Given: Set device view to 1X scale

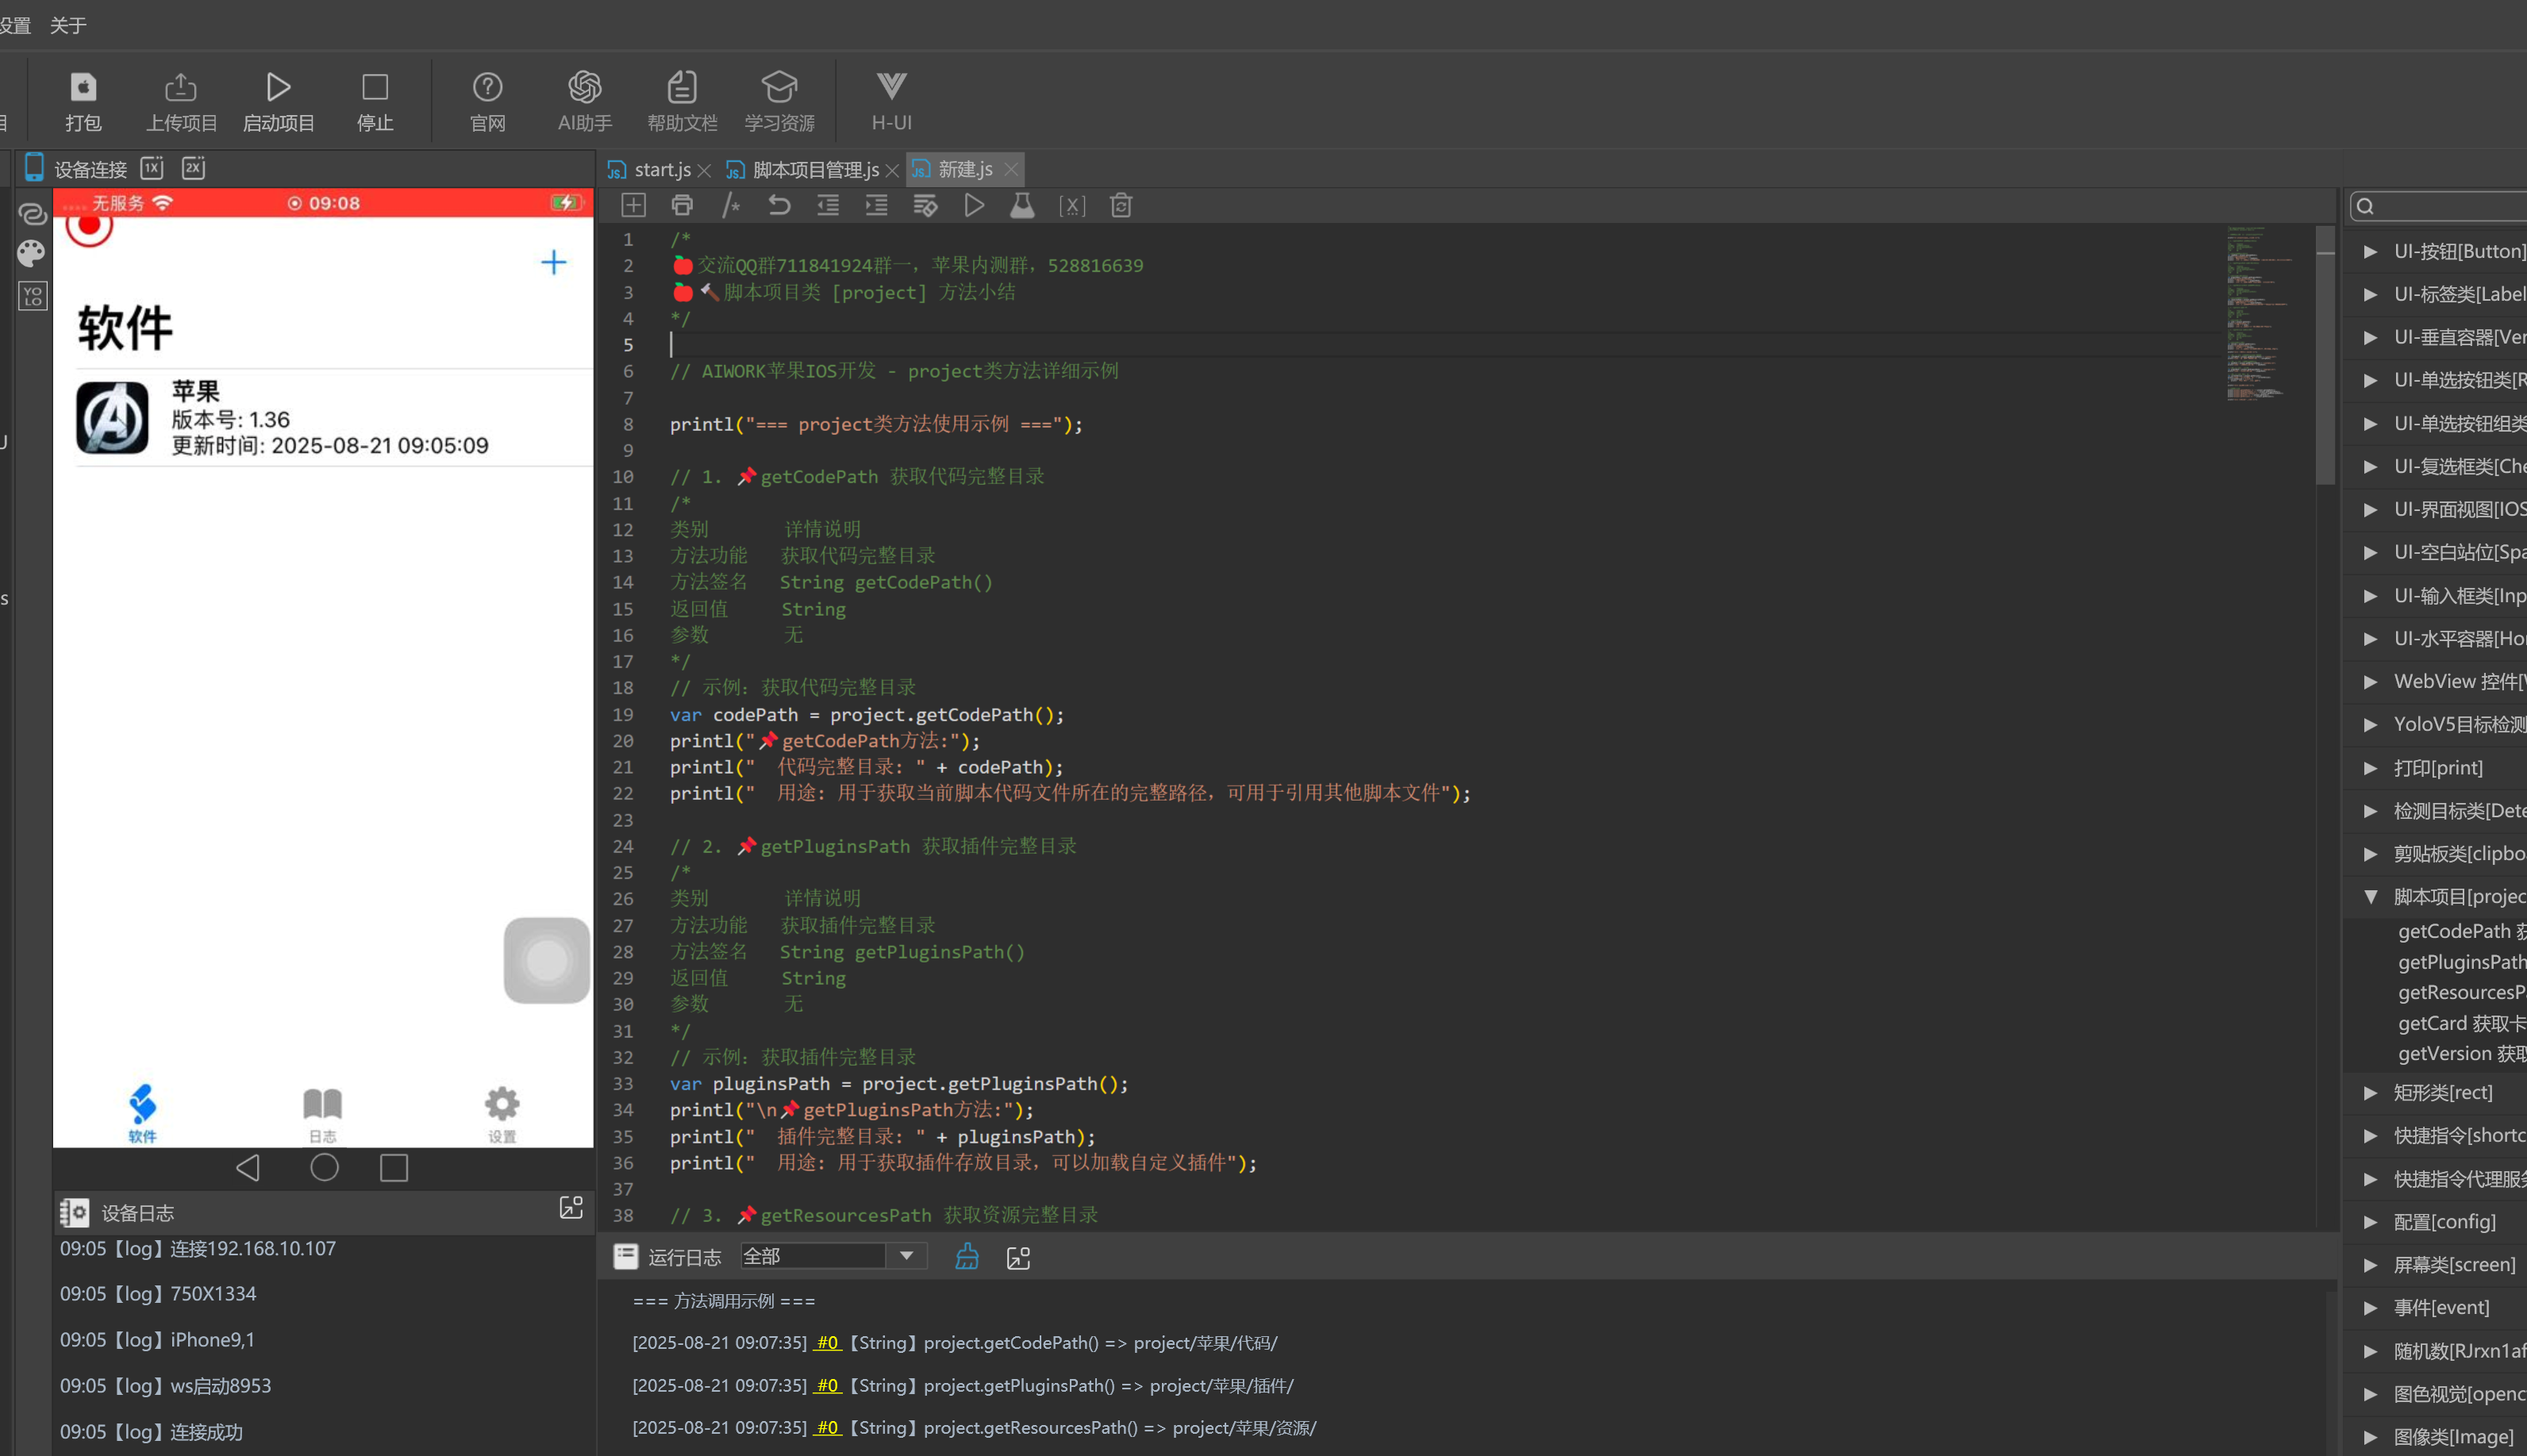Looking at the screenshot, I should (152, 168).
